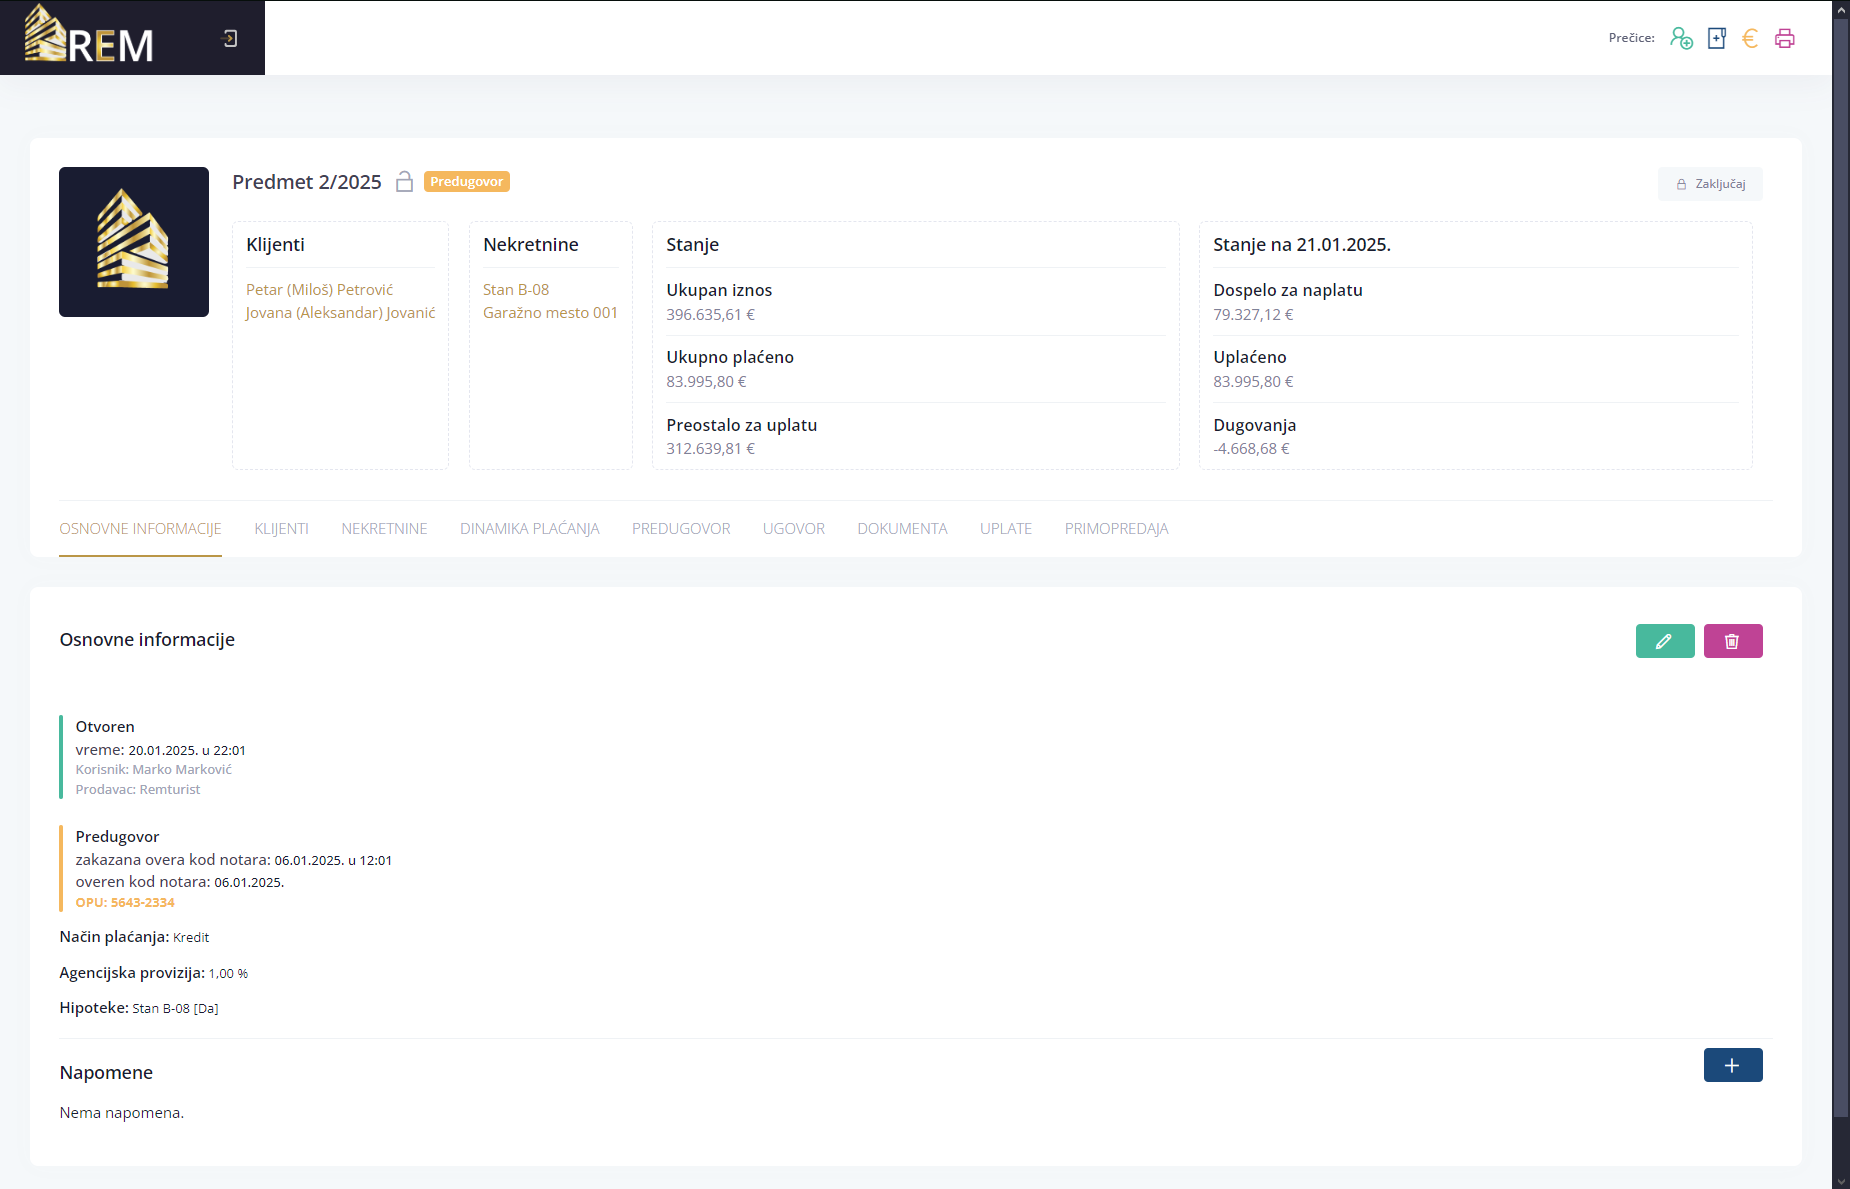Open the Dokumenta tab
Image resolution: width=1850 pixels, height=1189 pixels.
[x=902, y=529]
